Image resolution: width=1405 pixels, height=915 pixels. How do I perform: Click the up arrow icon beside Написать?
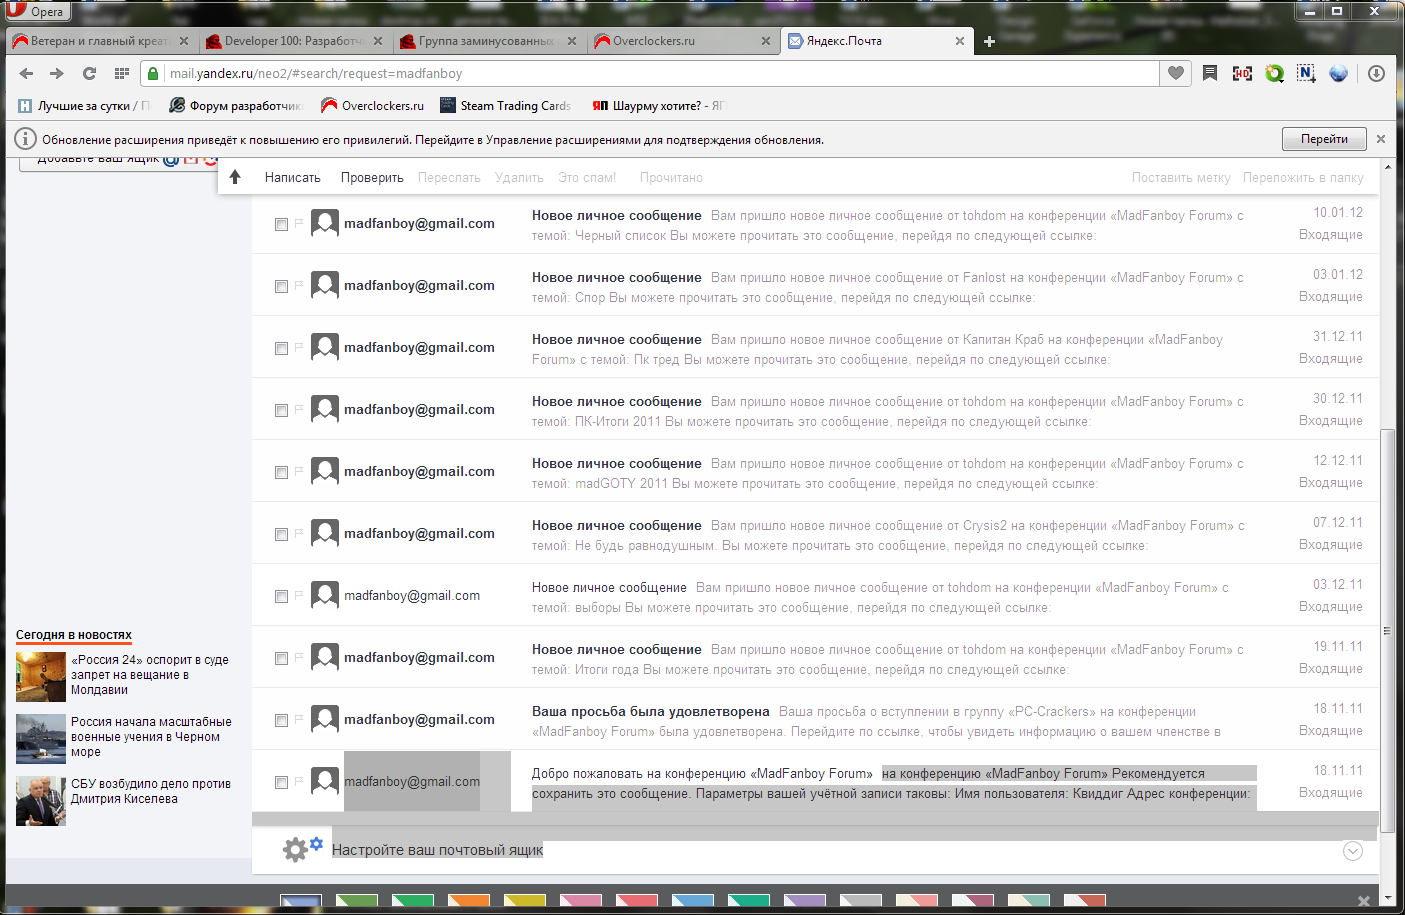click(235, 177)
